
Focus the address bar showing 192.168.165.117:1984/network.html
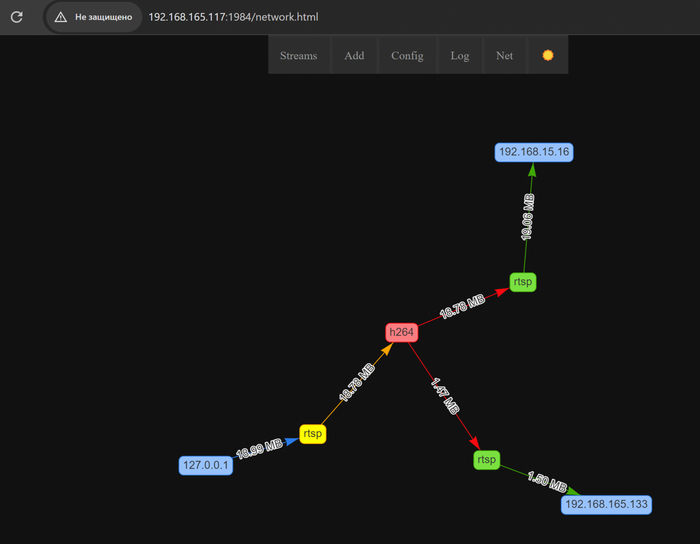click(233, 17)
